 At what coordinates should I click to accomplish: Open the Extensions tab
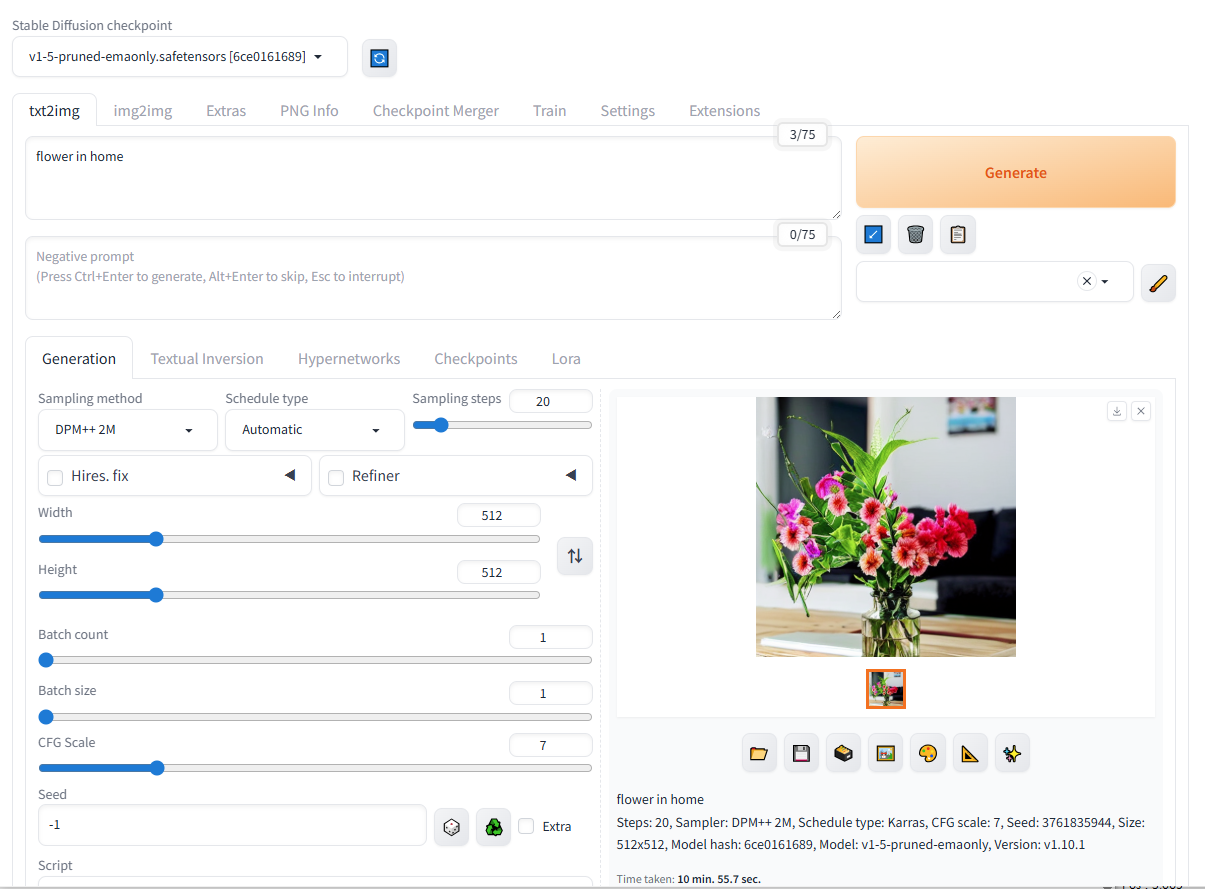pyautogui.click(x=725, y=111)
